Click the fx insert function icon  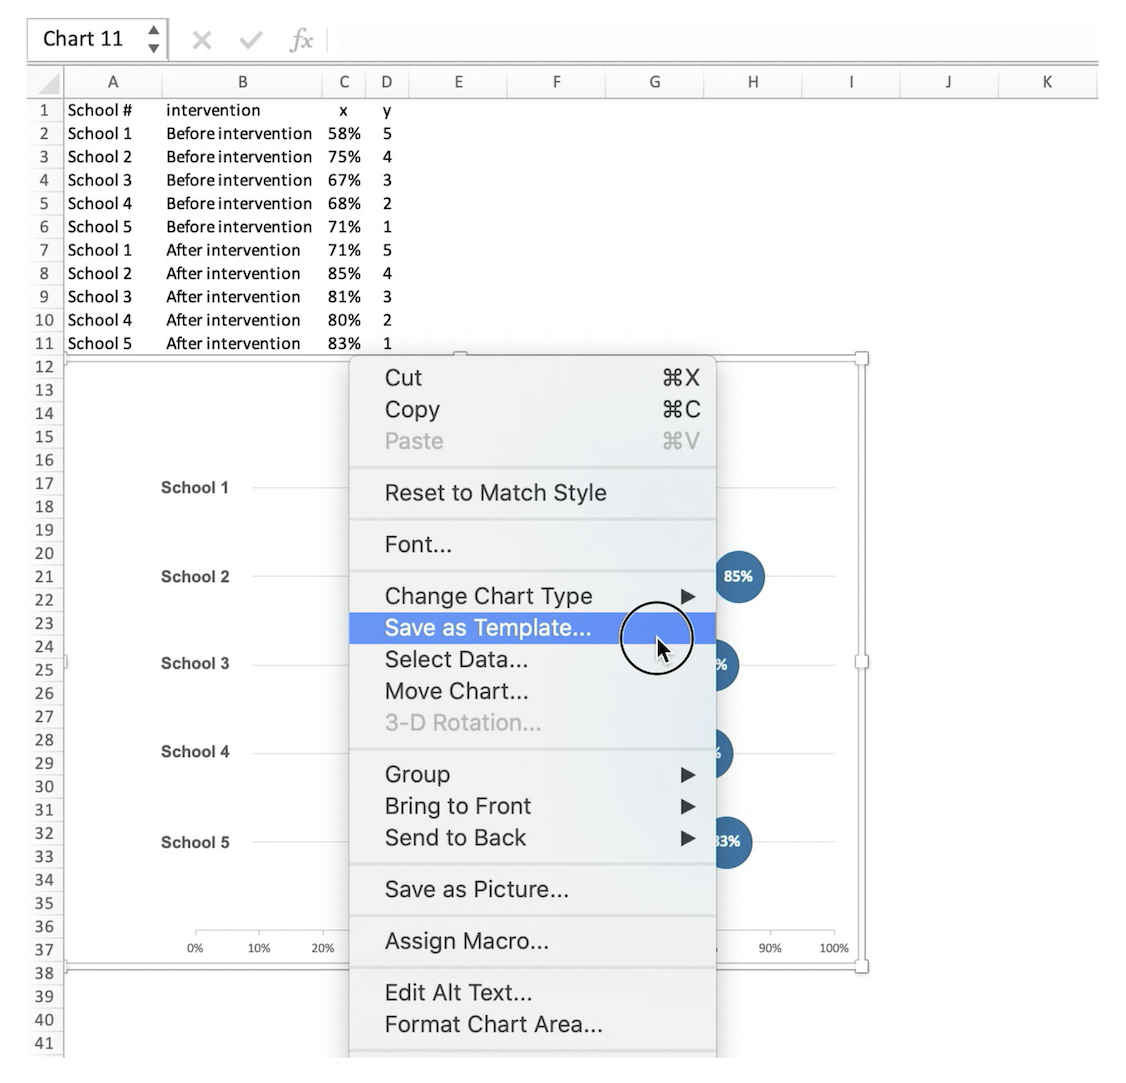click(x=301, y=40)
